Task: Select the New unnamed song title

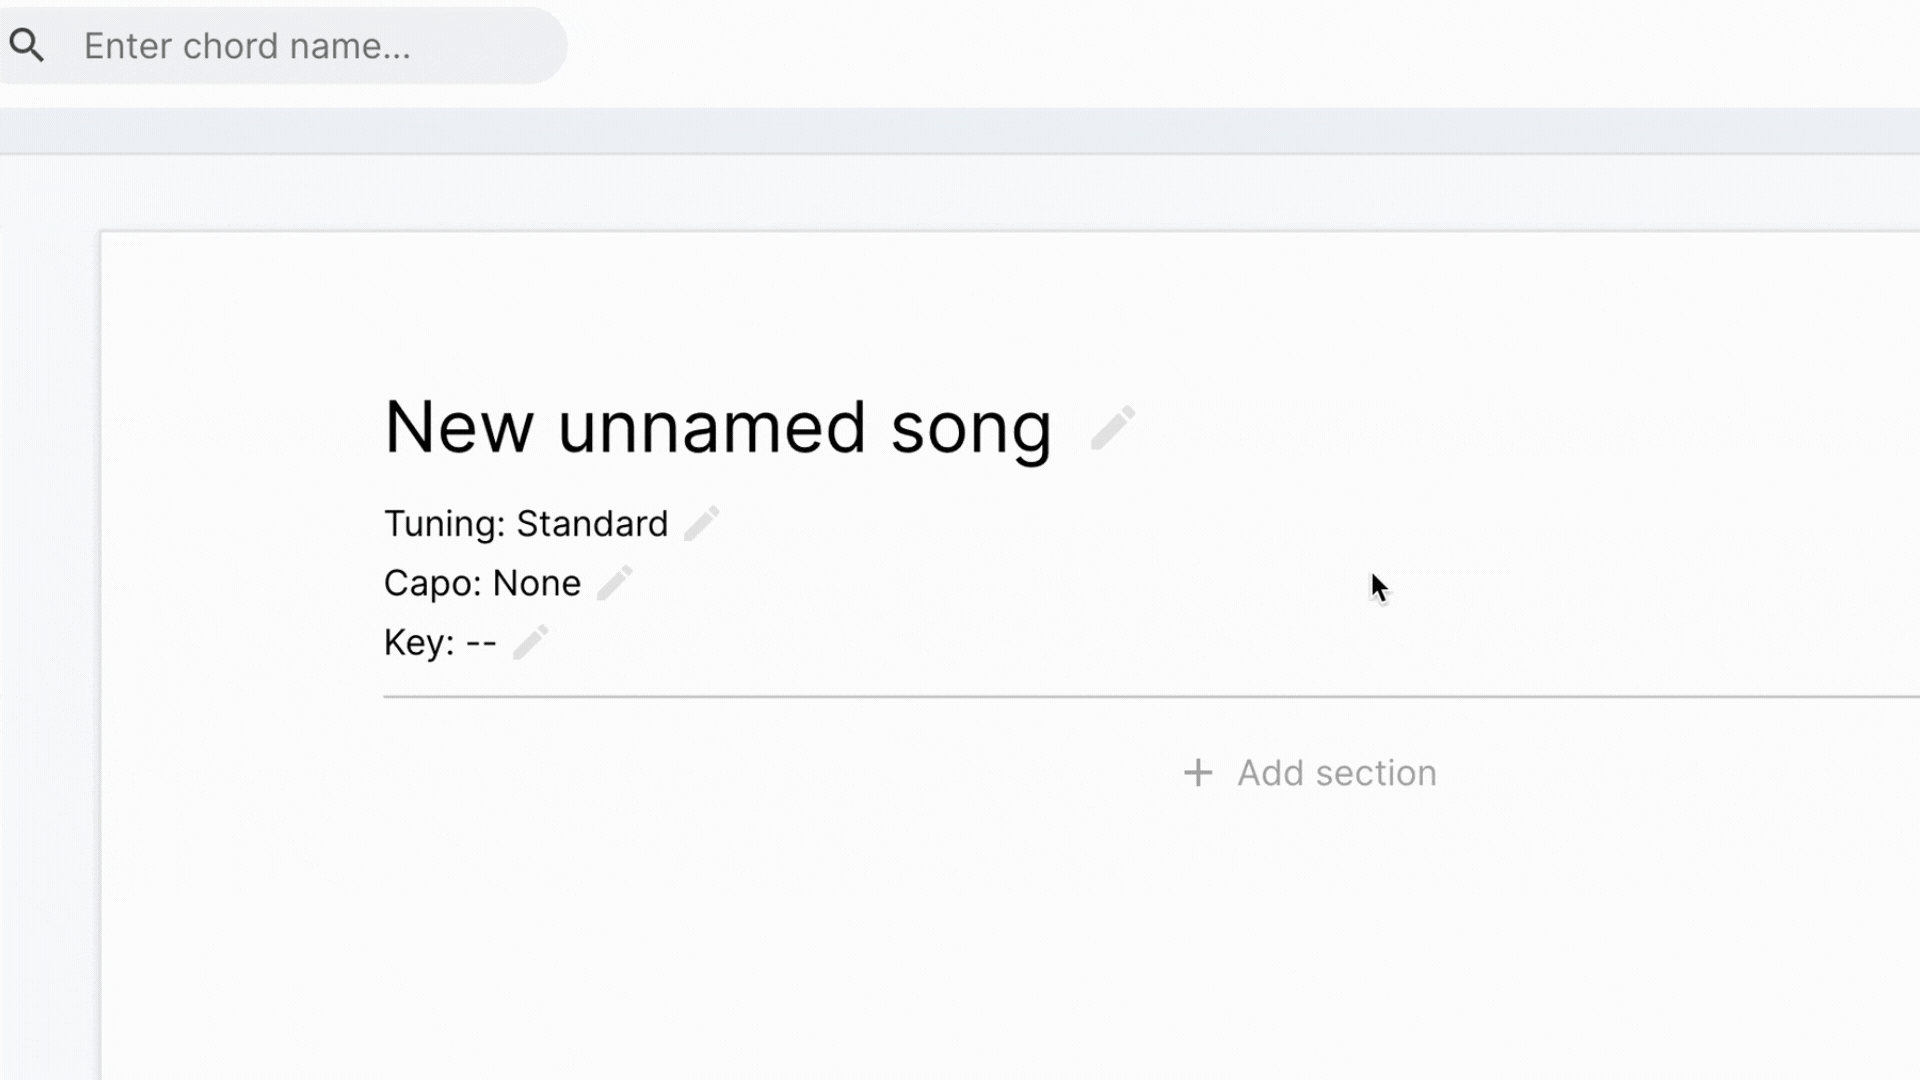Action: tap(718, 428)
